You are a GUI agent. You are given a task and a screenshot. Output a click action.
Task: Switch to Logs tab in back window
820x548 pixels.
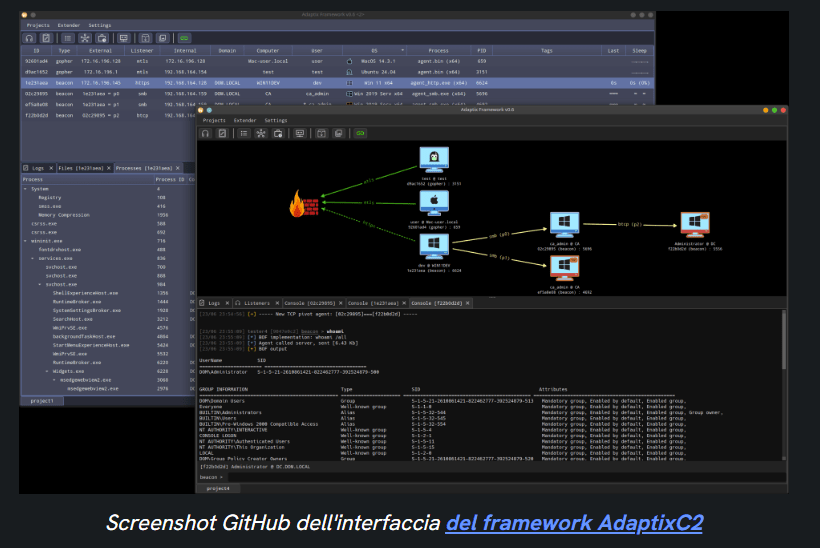[x=35, y=168]
